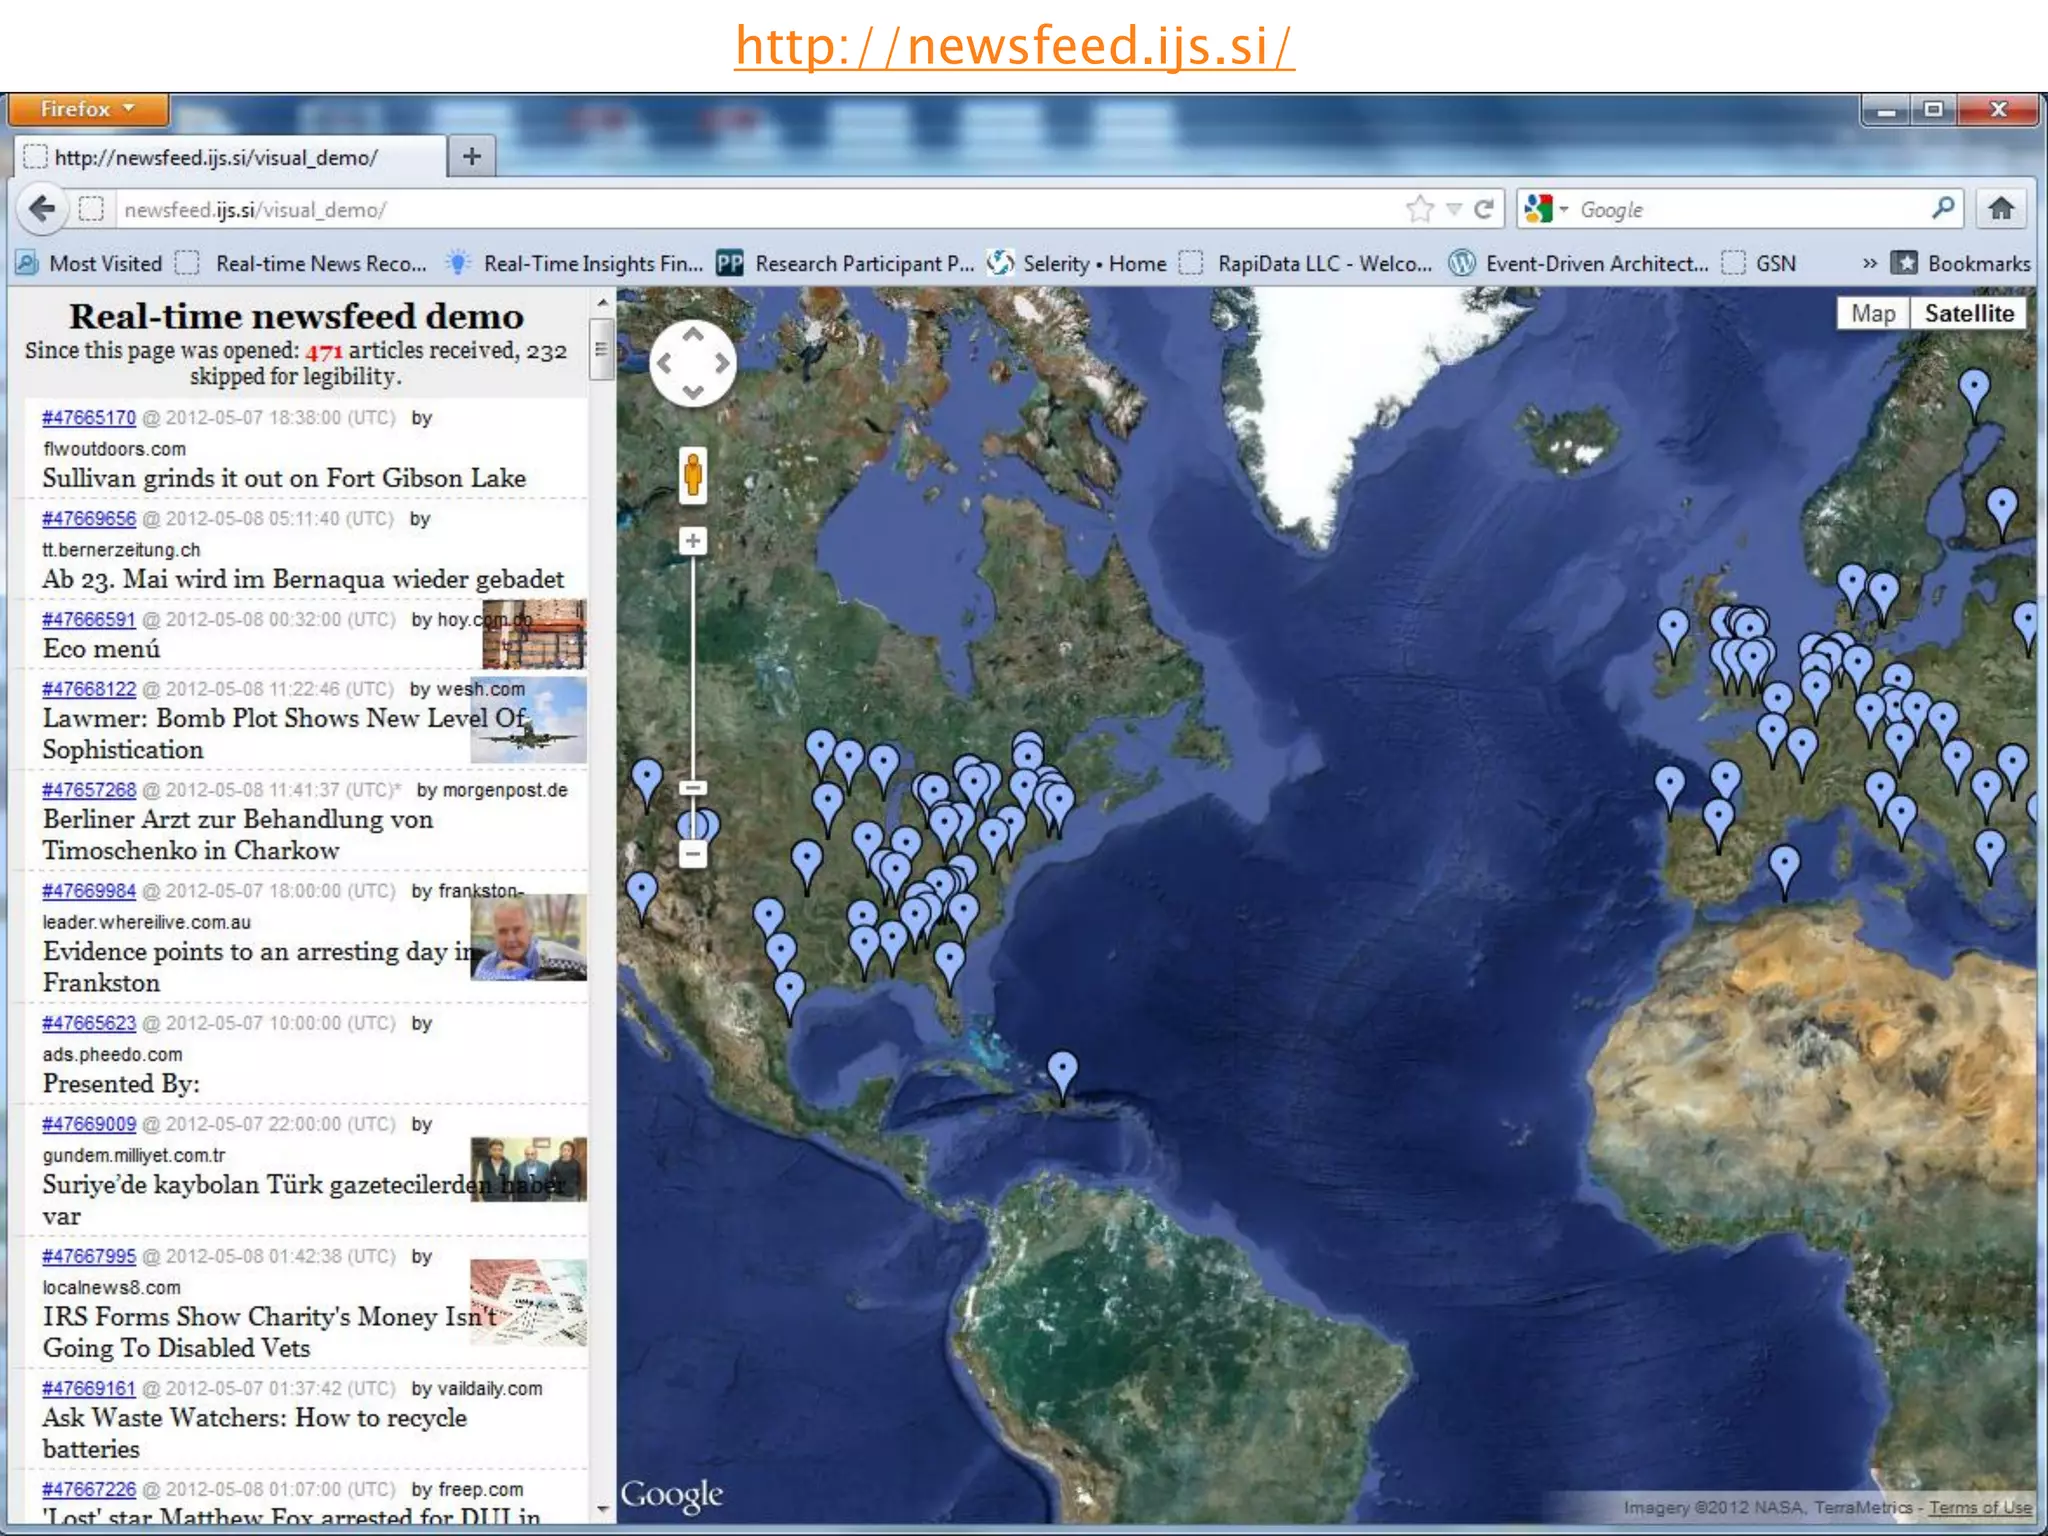Click the map zoom in plus button

coord(692,541)
